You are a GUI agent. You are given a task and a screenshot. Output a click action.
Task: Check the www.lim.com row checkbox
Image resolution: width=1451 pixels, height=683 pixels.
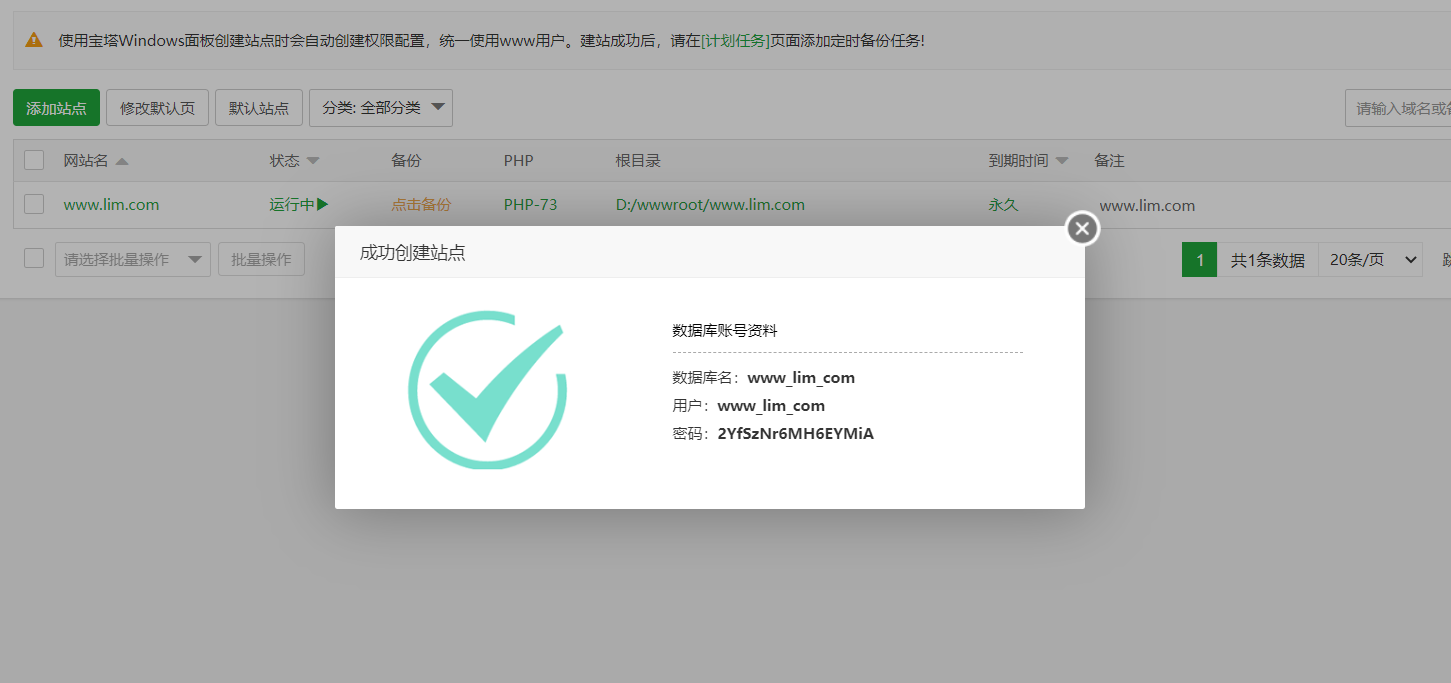click(x=34, y=204)
